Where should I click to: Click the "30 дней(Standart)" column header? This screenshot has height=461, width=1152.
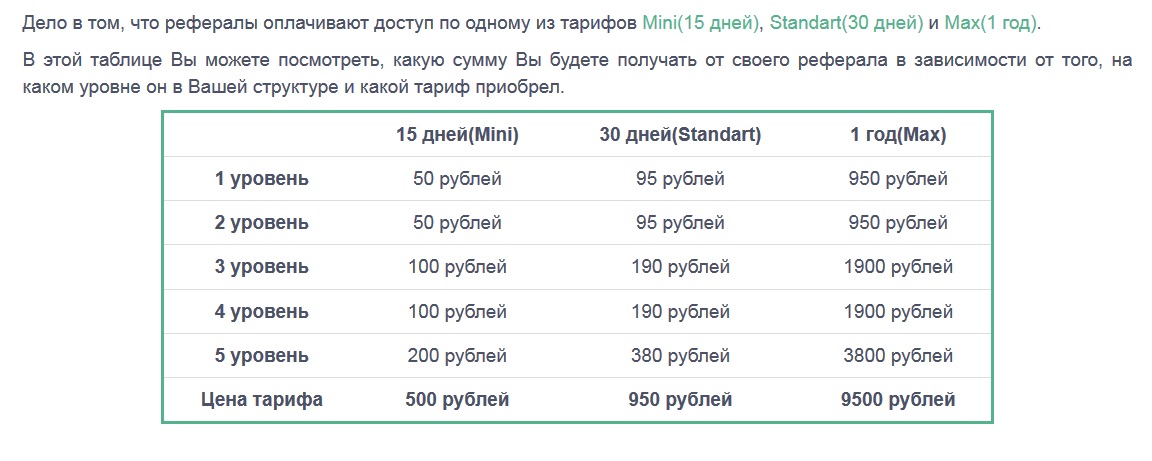tap(680, 135)
